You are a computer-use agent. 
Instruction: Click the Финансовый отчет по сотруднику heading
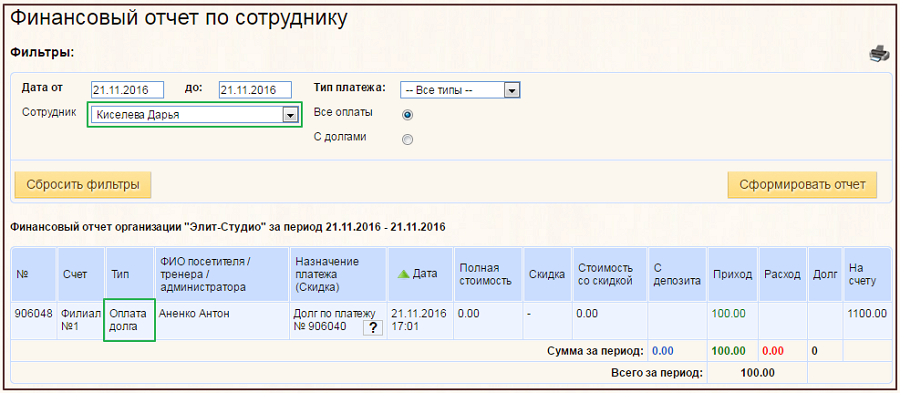click(x=179, y=18)
